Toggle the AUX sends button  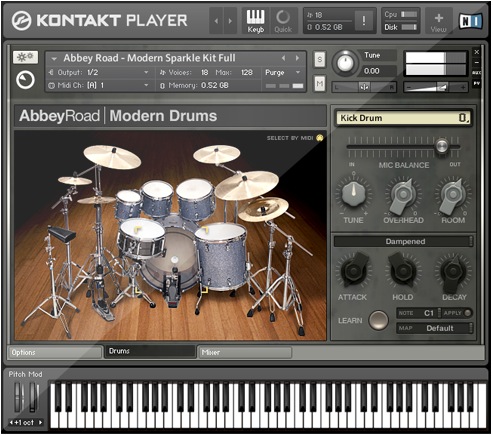coord(477,73)
